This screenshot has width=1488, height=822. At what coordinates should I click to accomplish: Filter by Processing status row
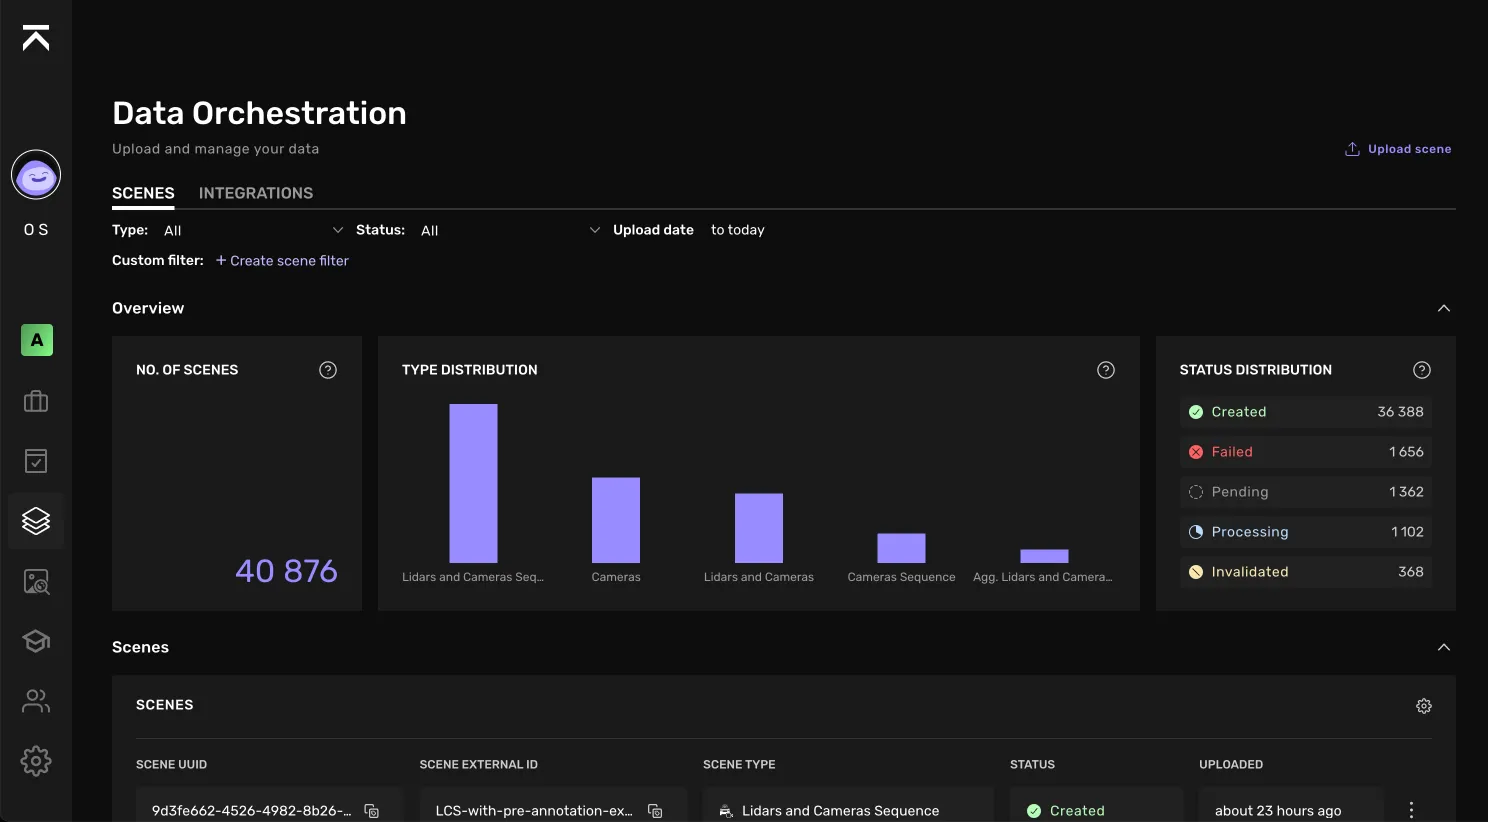[x=1306, y=532]
